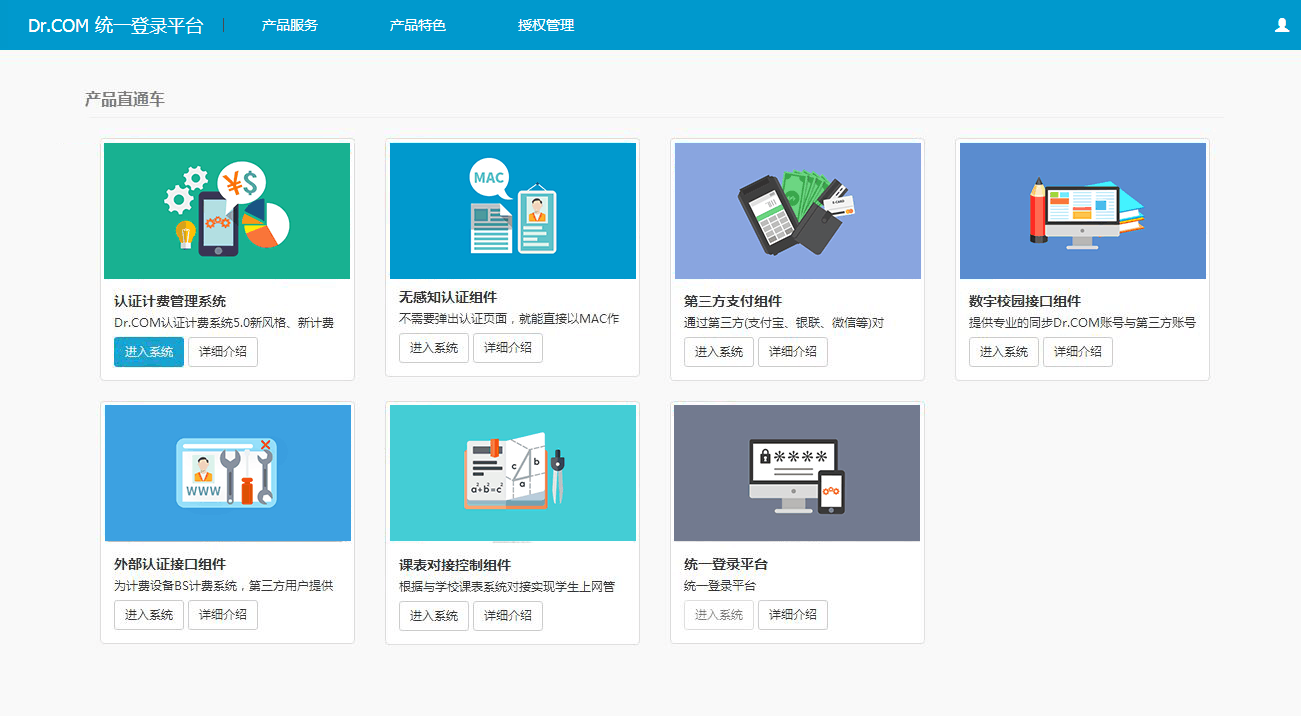
Task: Open the 授权管理 menu
Action: [x=546, y=25]
